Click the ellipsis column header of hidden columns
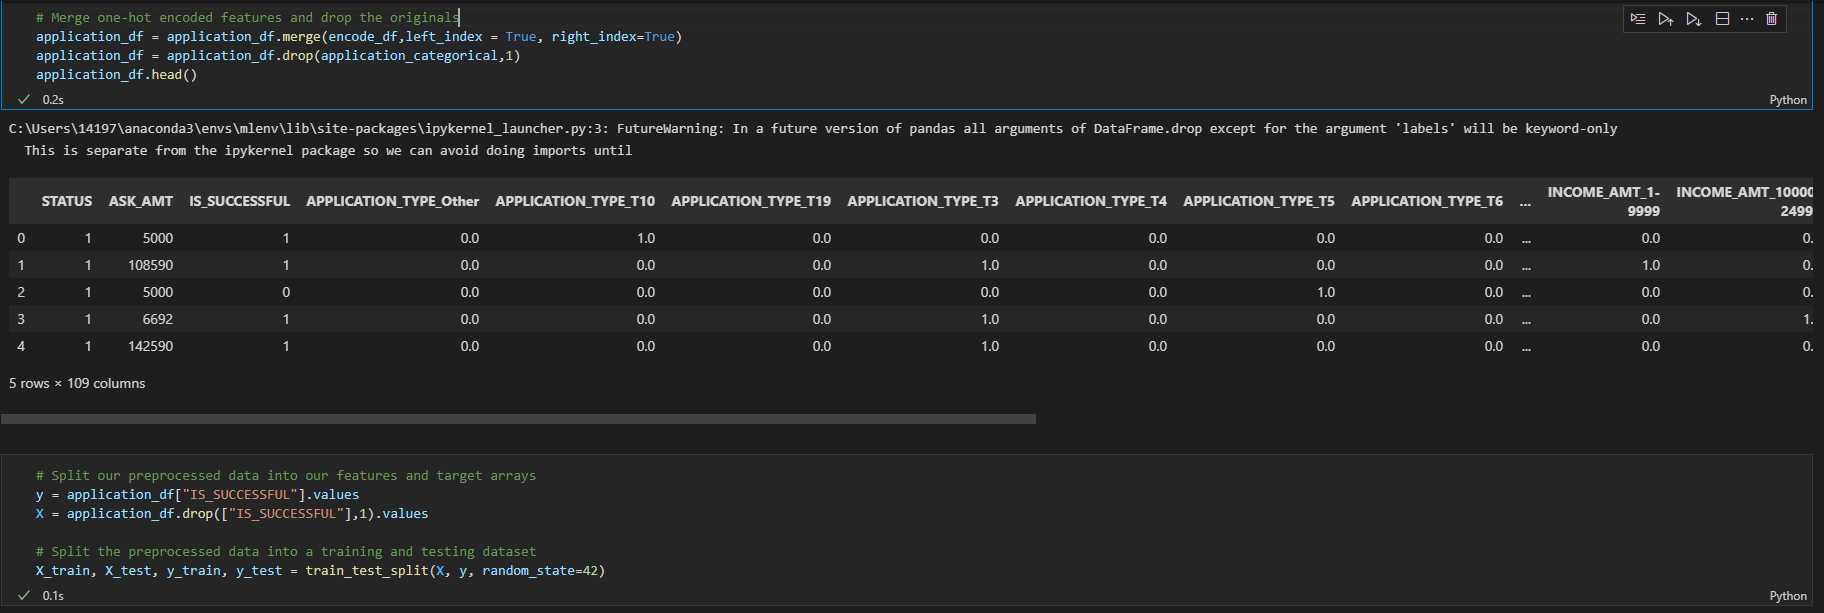 [x=1526, y=202]
